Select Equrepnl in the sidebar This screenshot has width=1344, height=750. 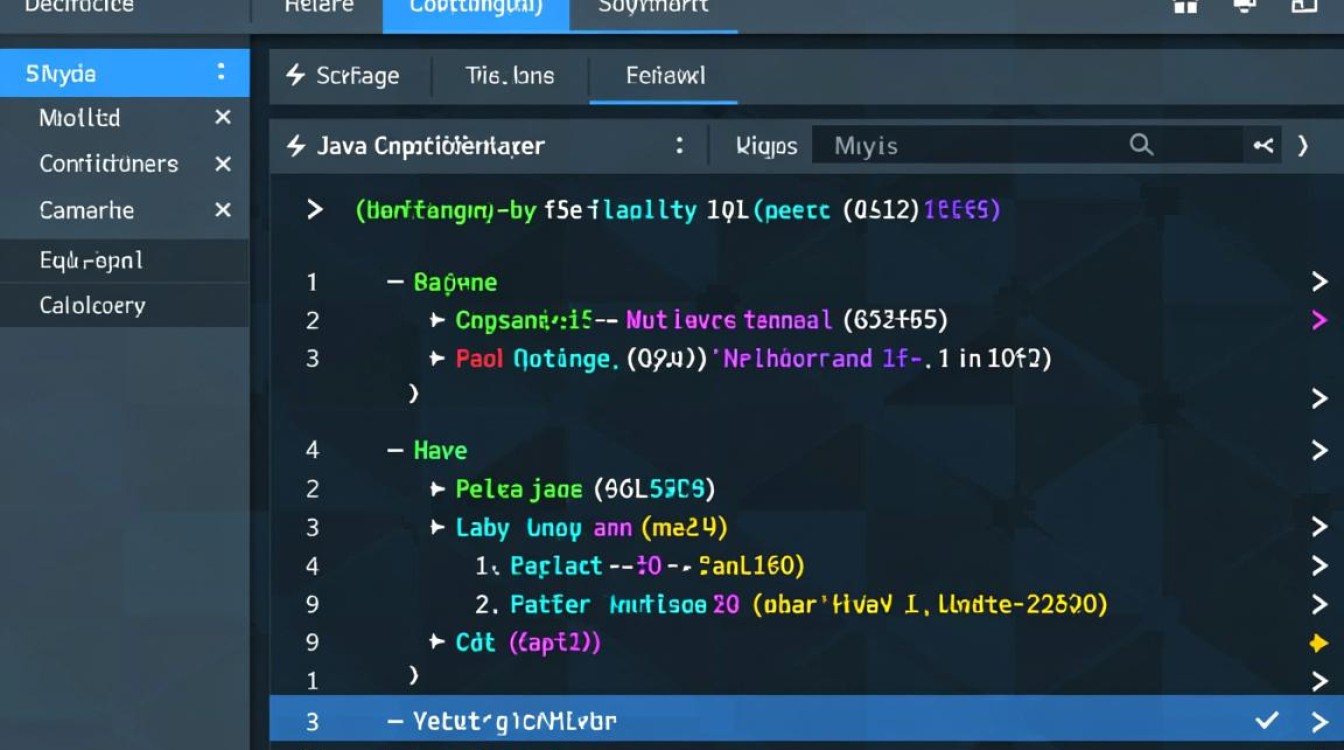[91, 261]
